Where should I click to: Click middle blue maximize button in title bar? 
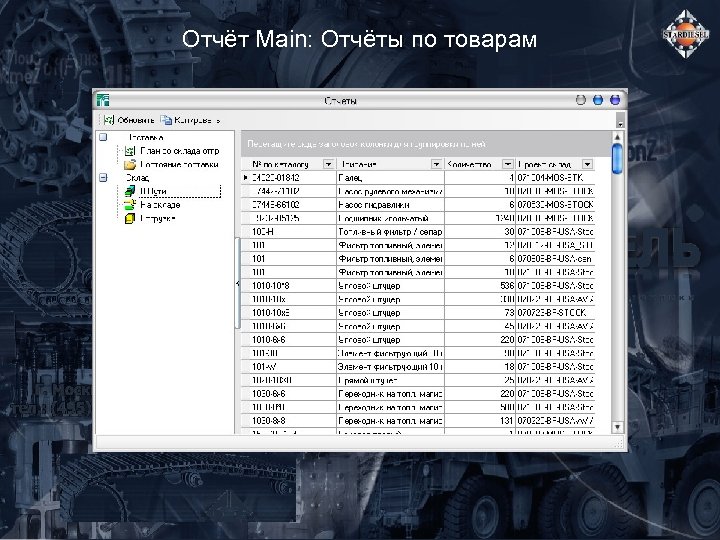click(598, 100)
